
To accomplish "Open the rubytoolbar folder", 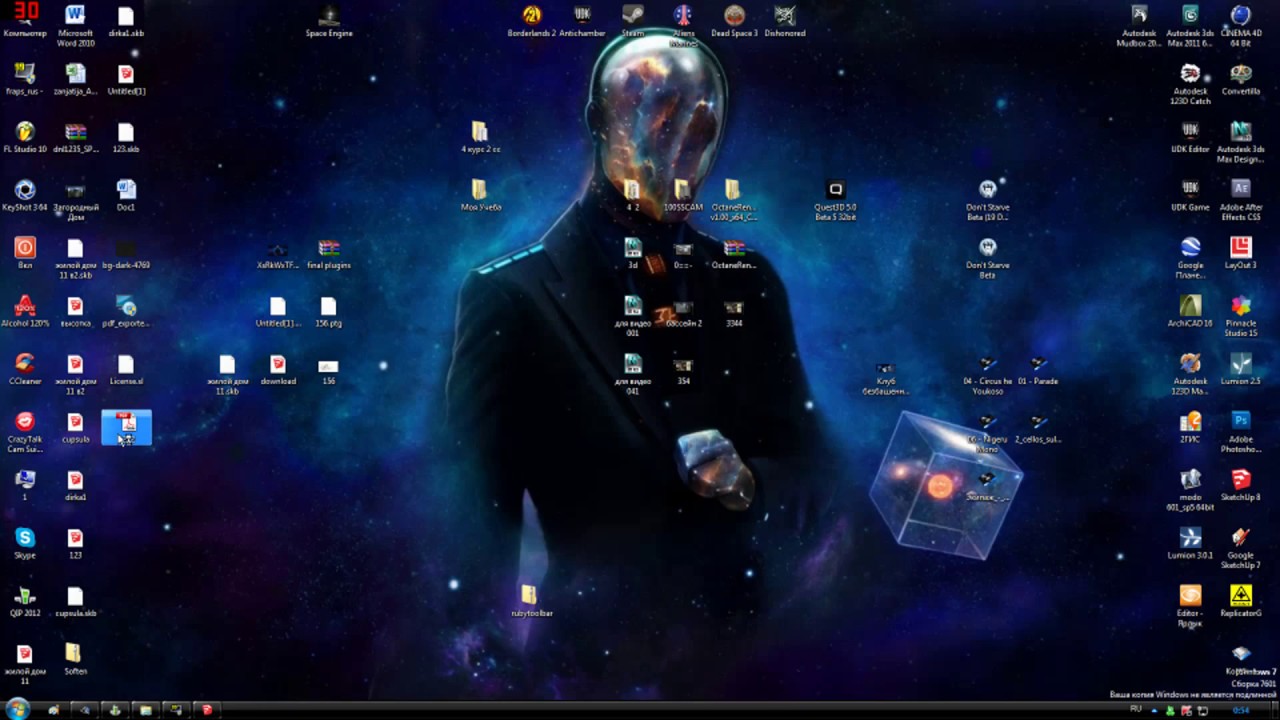I will [531, 600].
